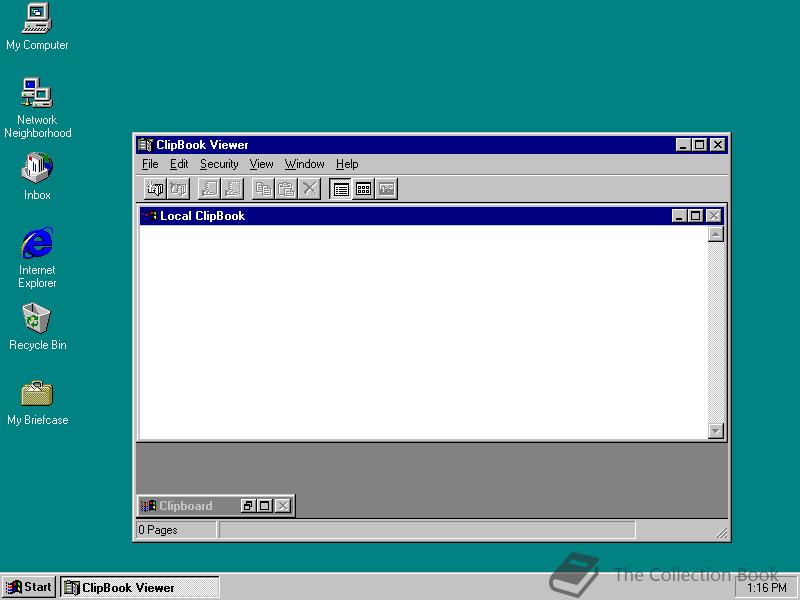This screenshot has width=800, height=600.
Task: Click the Start button
Action: [27, 587]
